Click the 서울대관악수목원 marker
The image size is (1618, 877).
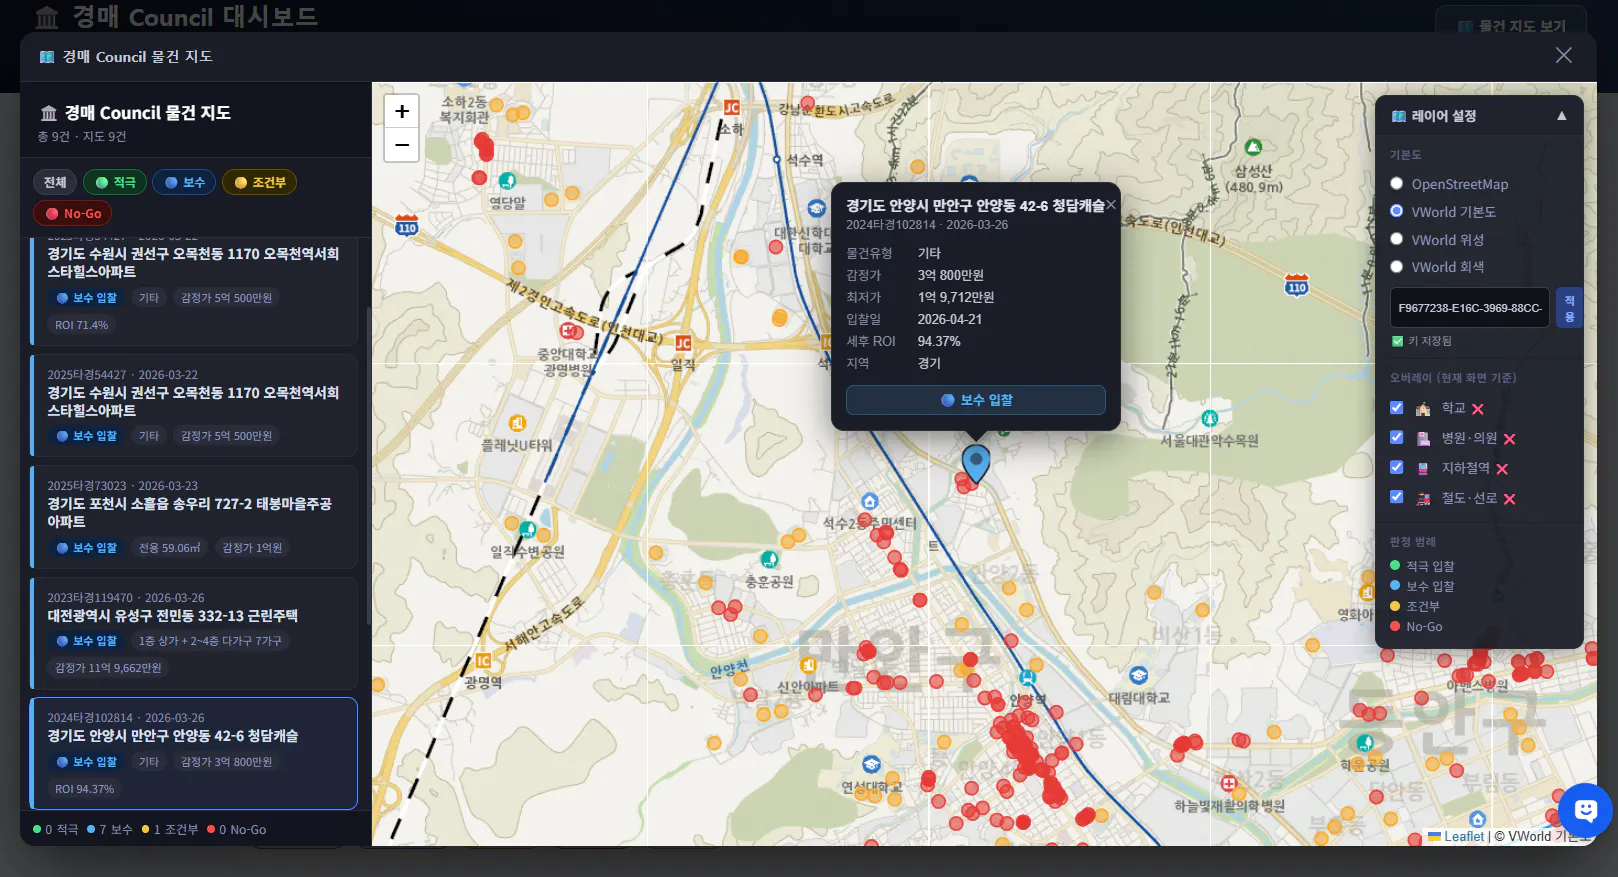(1209, 419)
